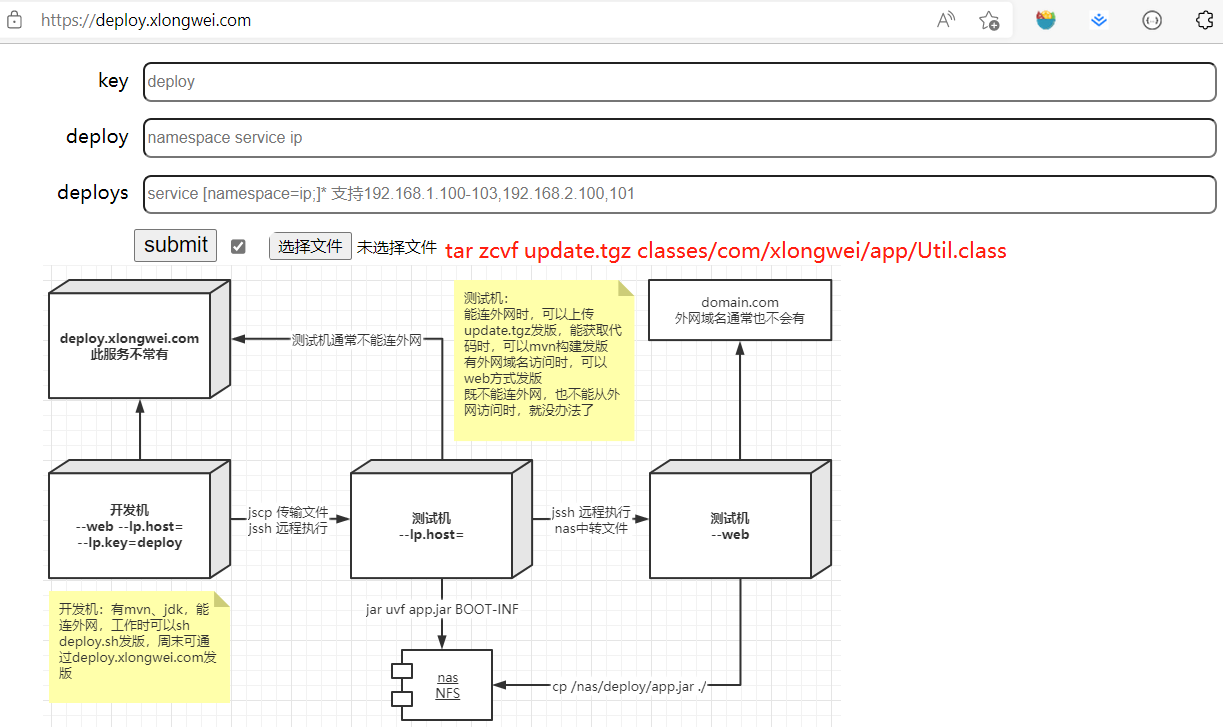Viewport: 1223px width, 727px height.
Task: Click the deploy namespace service ip field
Action: 680,138
